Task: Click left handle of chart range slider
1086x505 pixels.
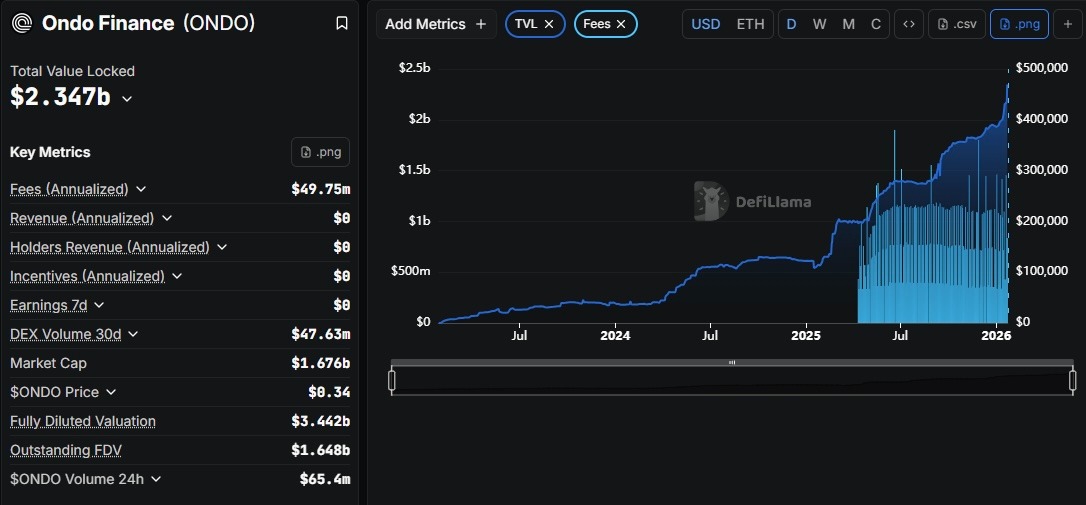Action: tap(392, 380)
